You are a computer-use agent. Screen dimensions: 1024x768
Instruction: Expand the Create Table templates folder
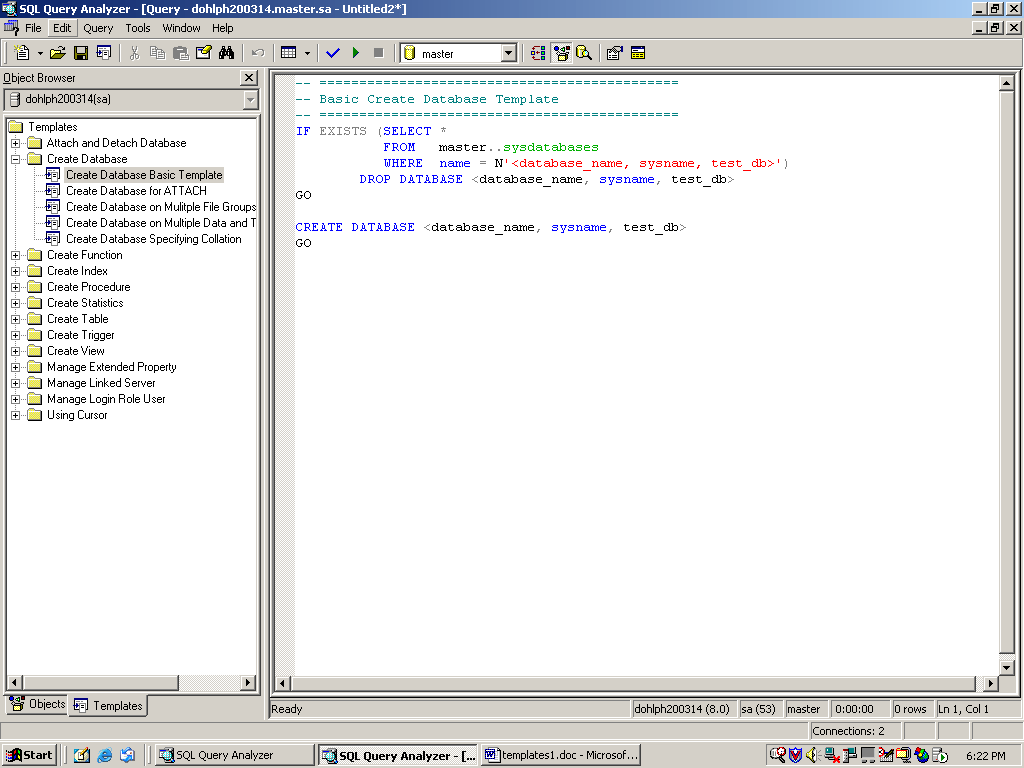coord(16,319)
